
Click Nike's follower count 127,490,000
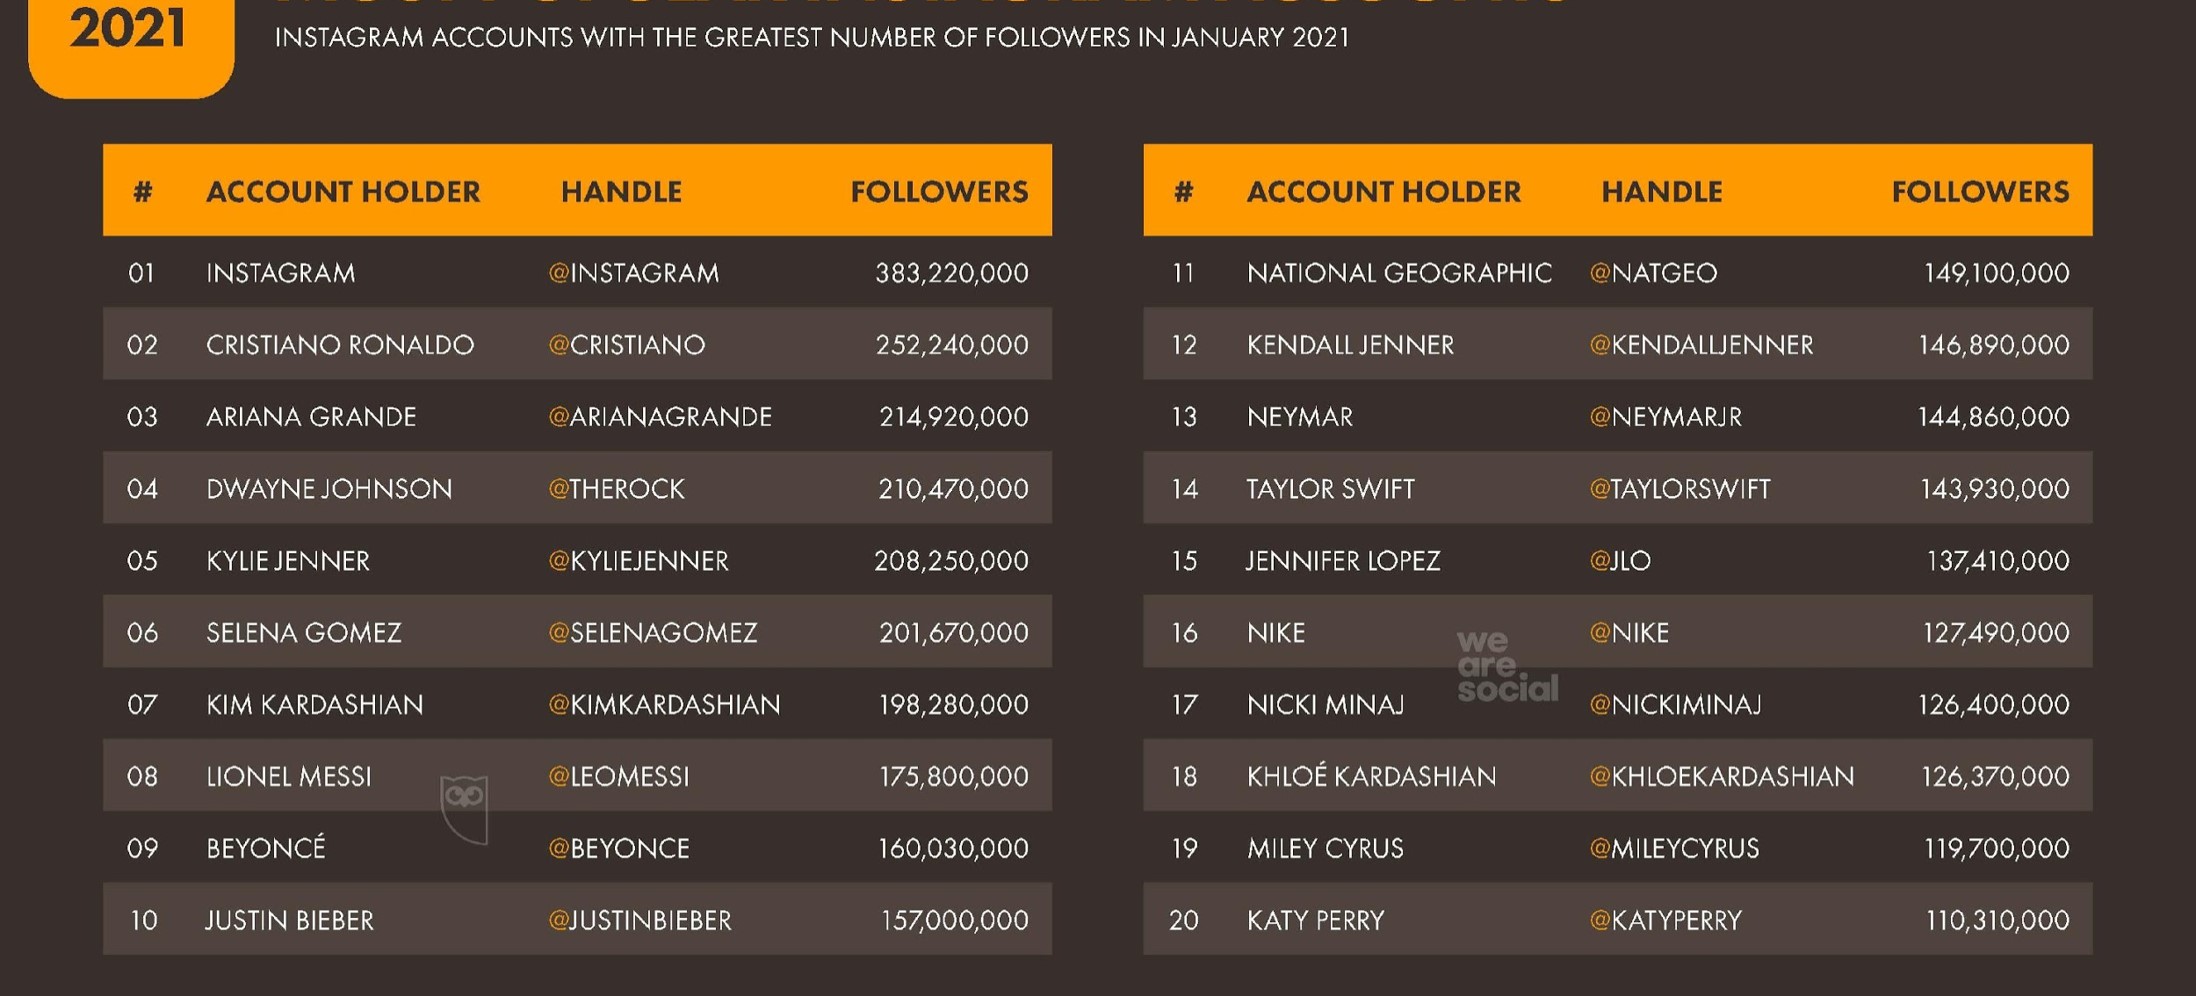point(1995,633)
